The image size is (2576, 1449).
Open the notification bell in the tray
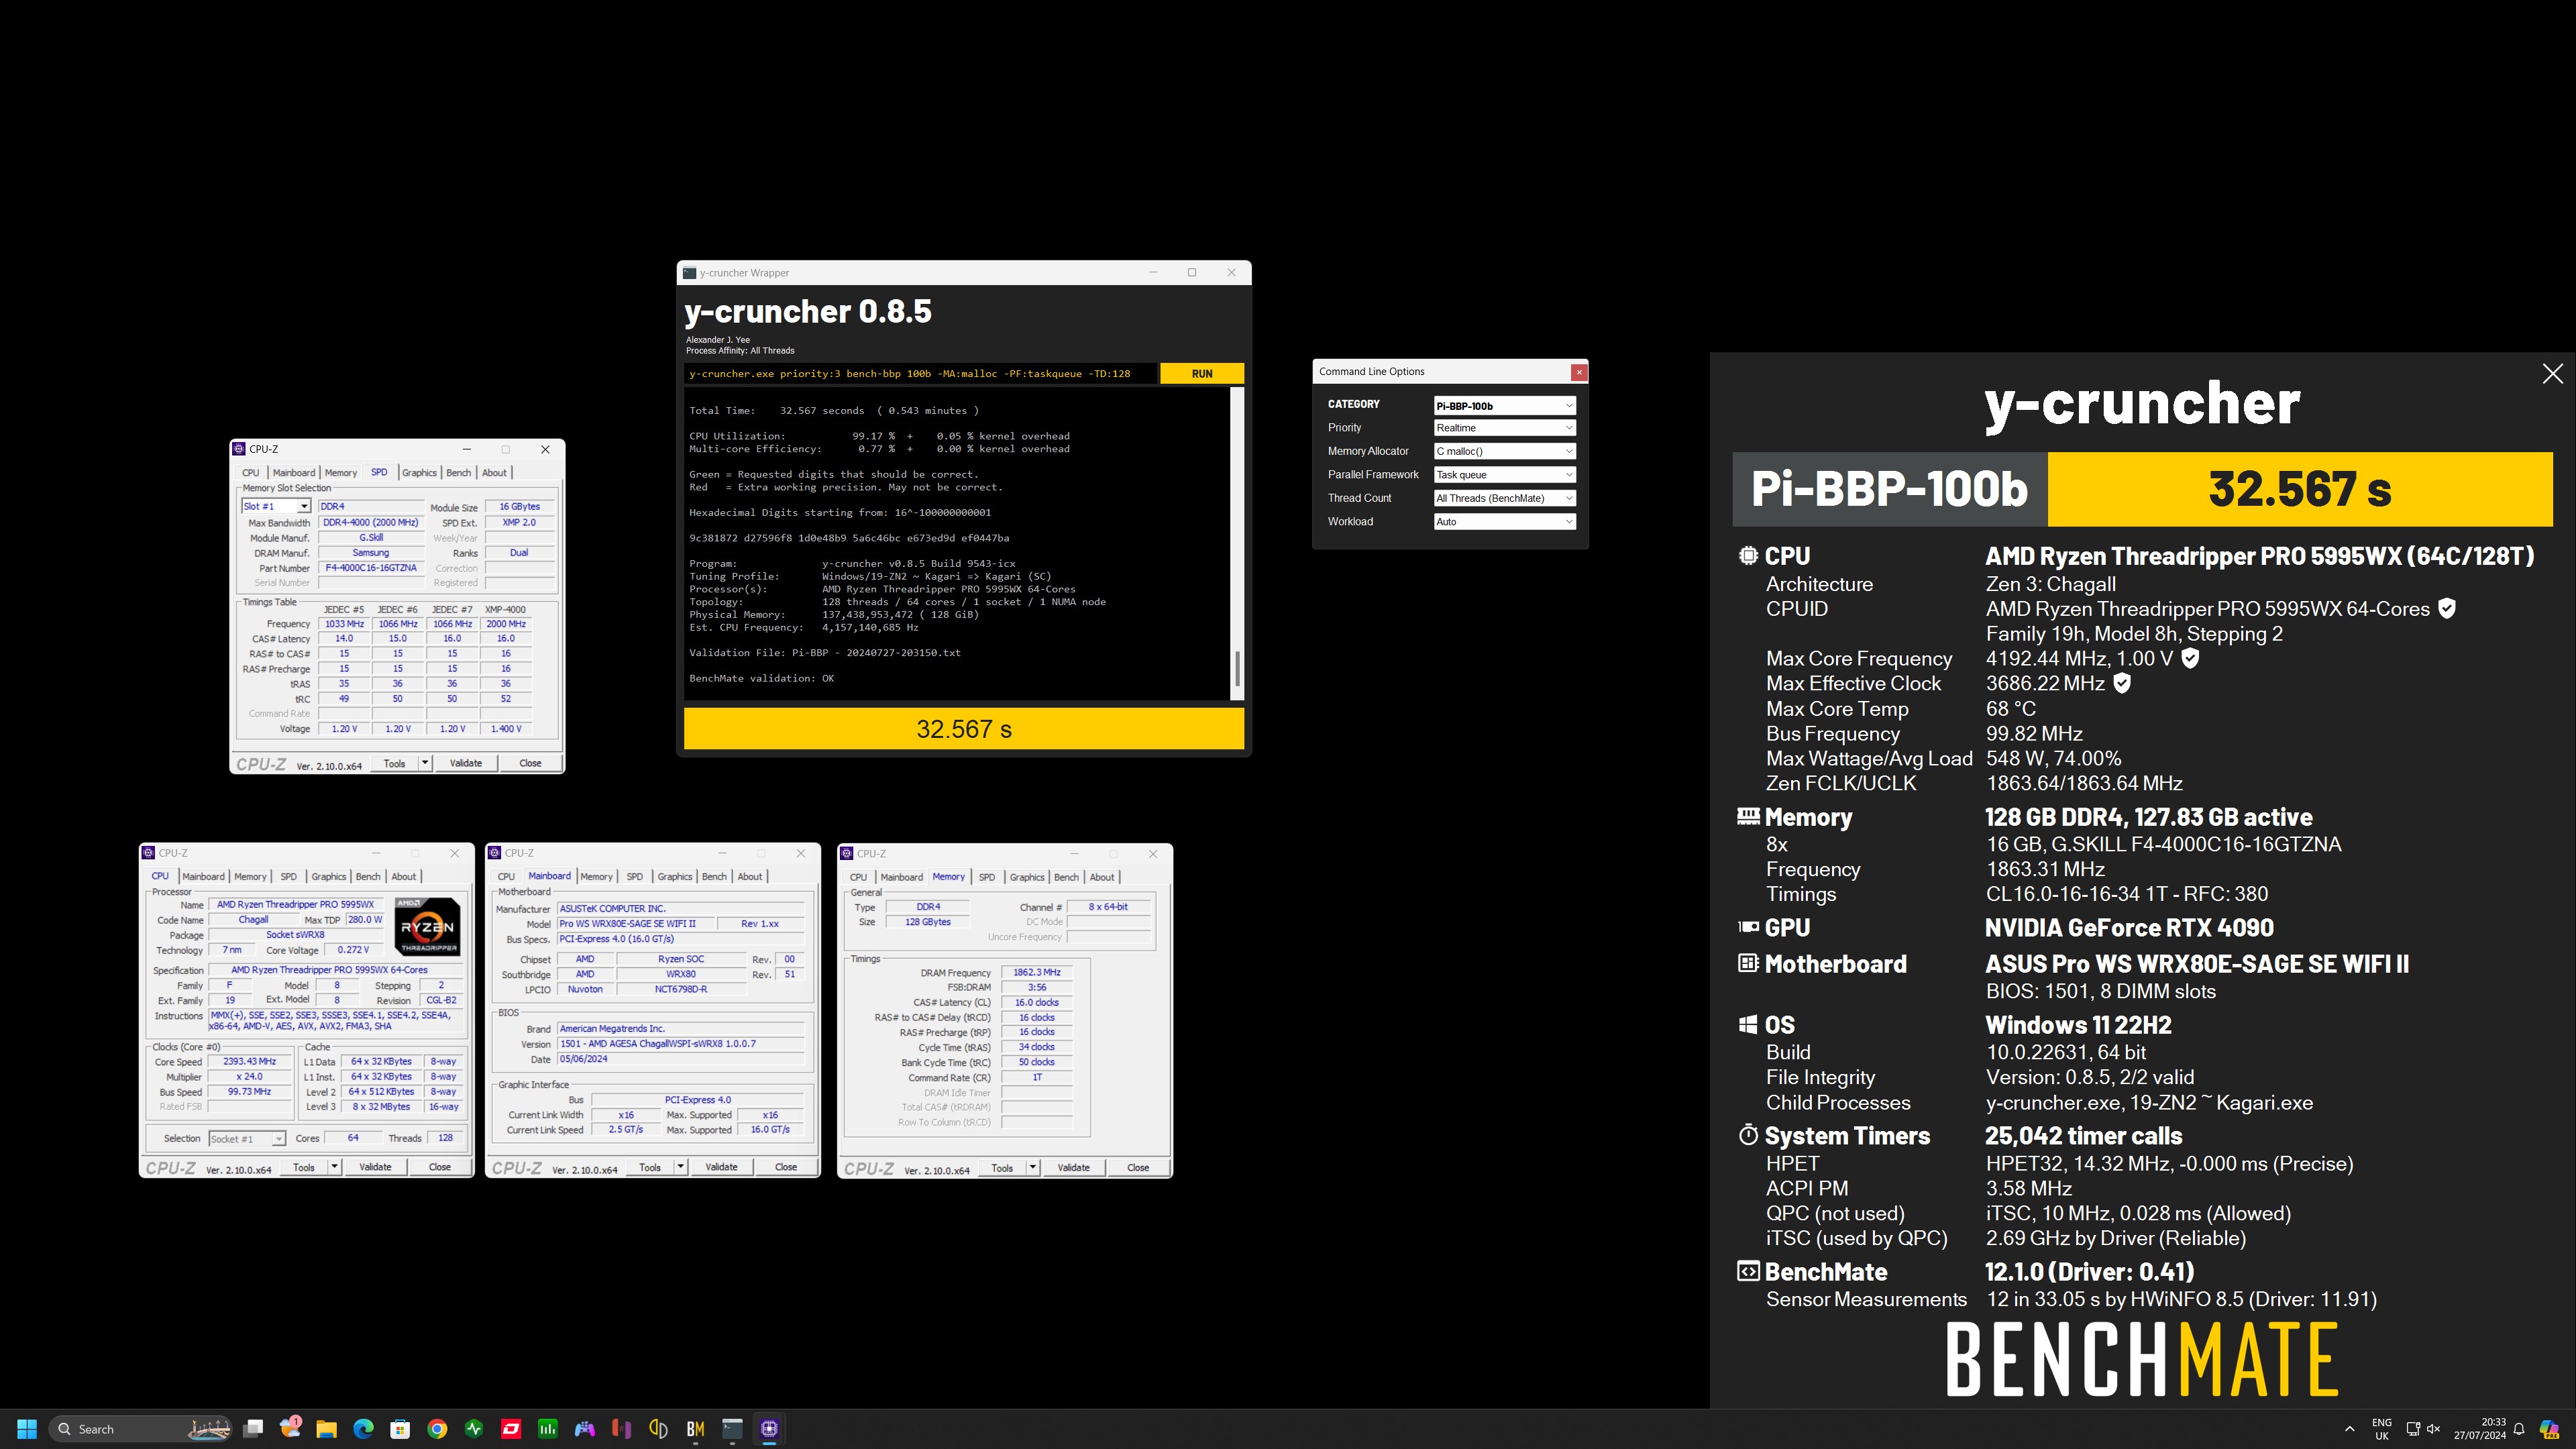(2520, 1429)
